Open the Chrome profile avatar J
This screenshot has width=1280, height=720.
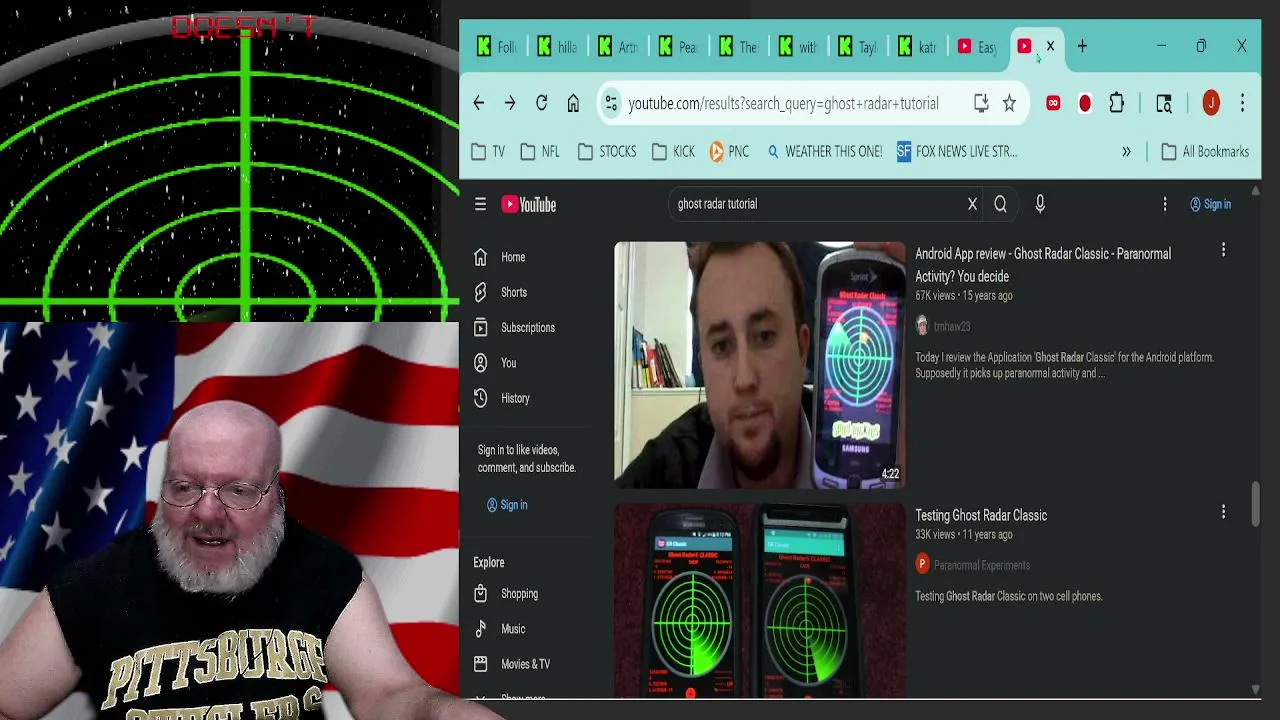[1211, 103]
